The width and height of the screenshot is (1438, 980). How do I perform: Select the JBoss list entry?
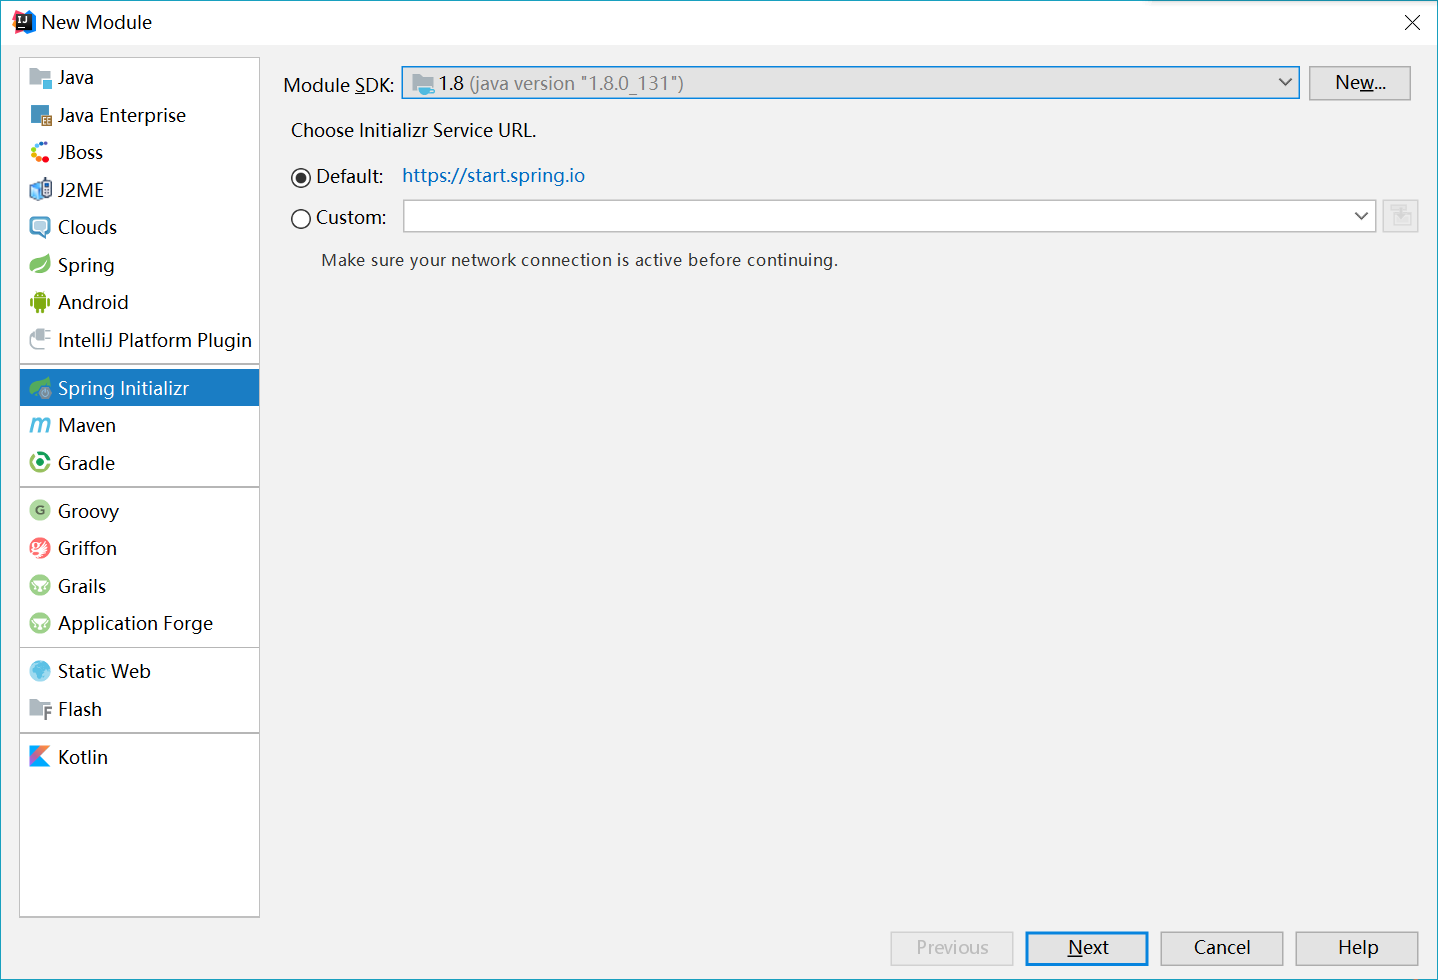tap(139, 152)
